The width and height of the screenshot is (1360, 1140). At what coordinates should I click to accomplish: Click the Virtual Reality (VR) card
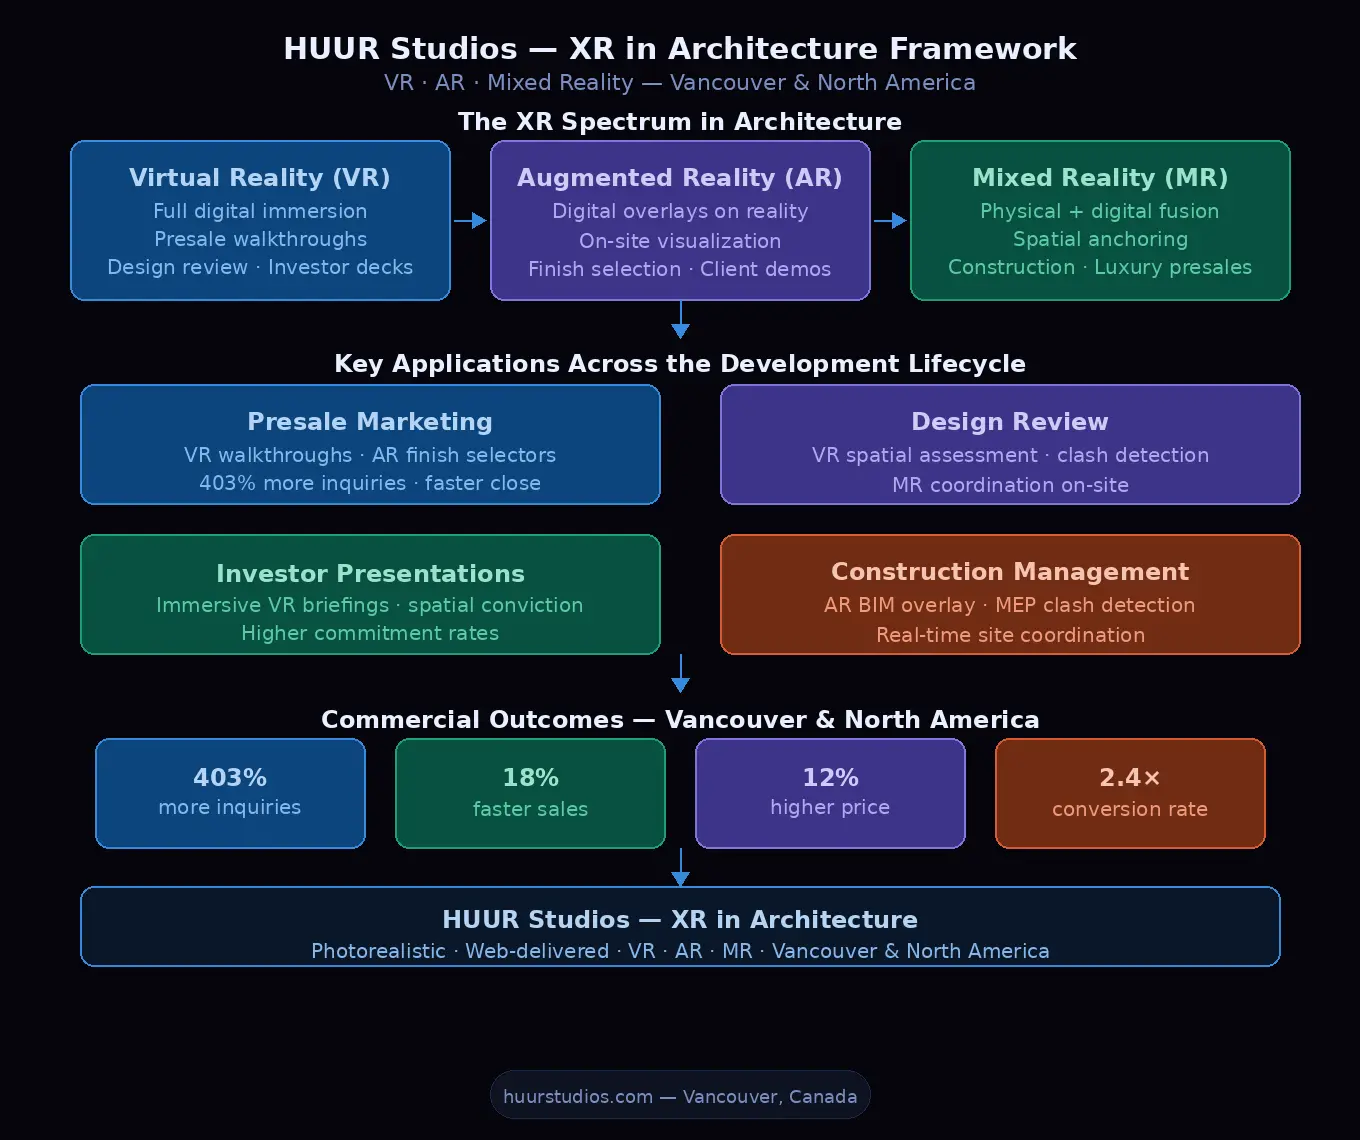260,220
